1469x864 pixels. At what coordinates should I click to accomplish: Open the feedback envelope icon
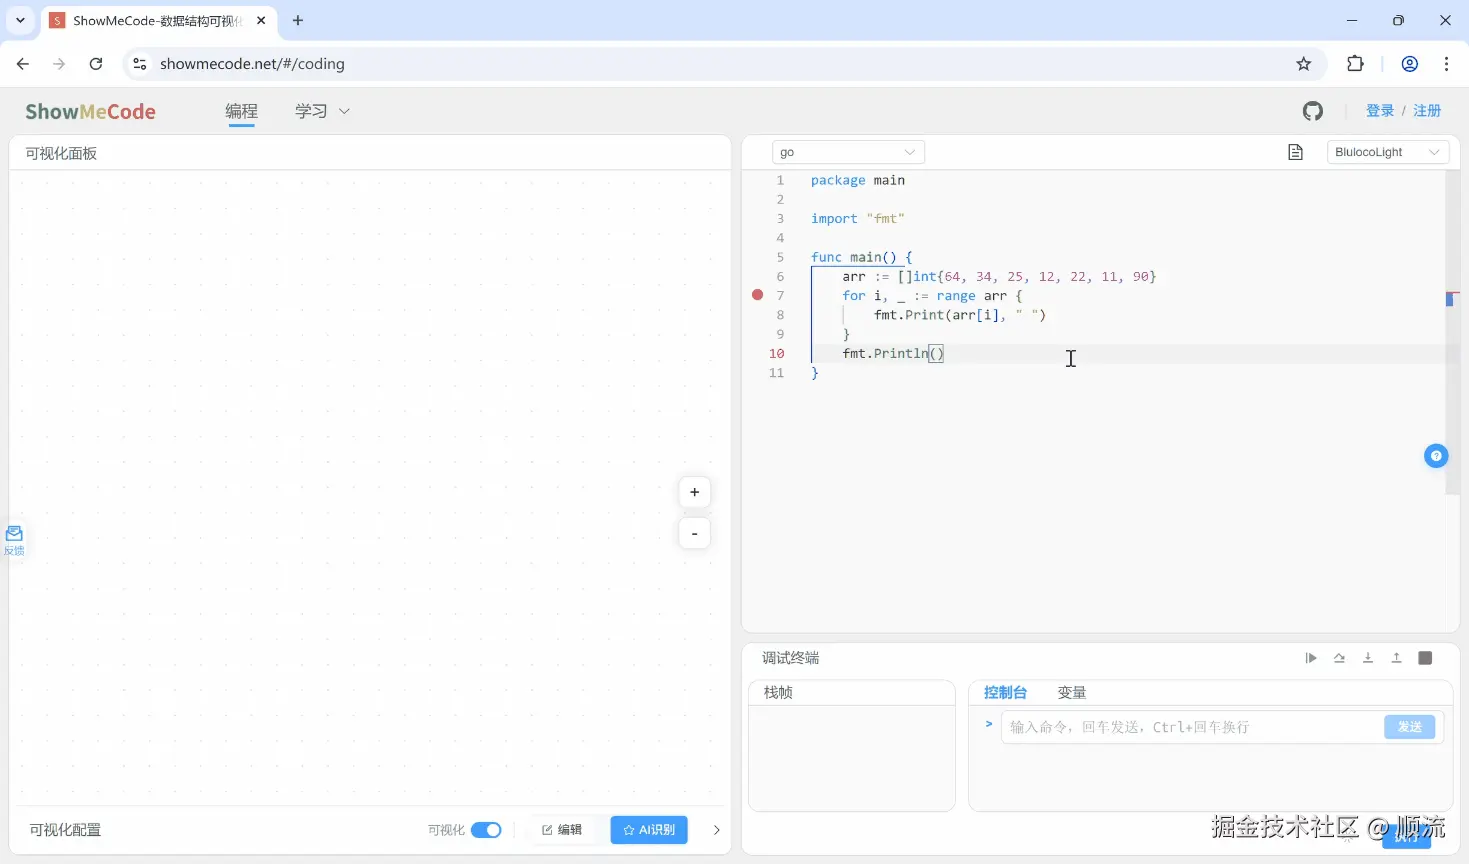(14, 533)
